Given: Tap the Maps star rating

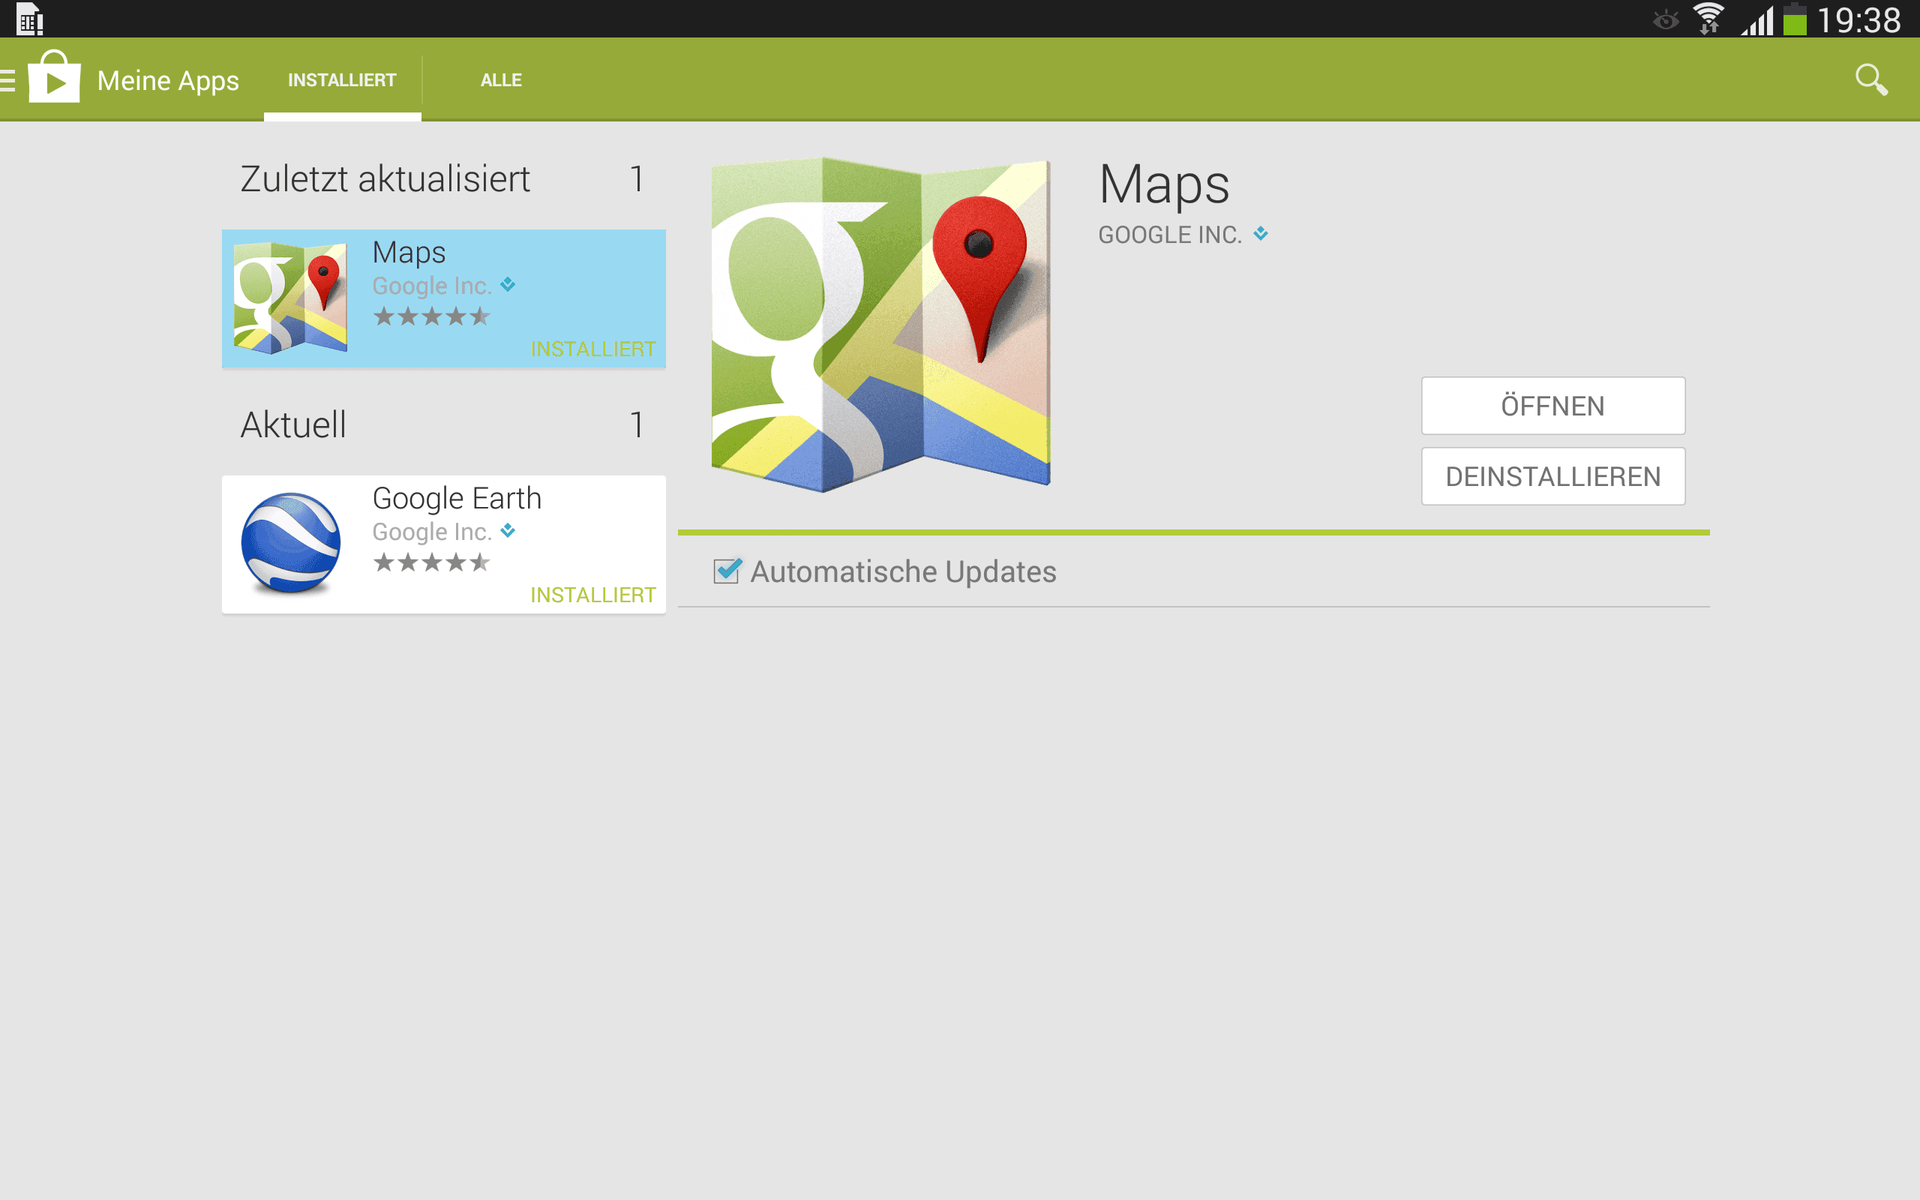Looking at the screenshot, I should click(432, 317).
